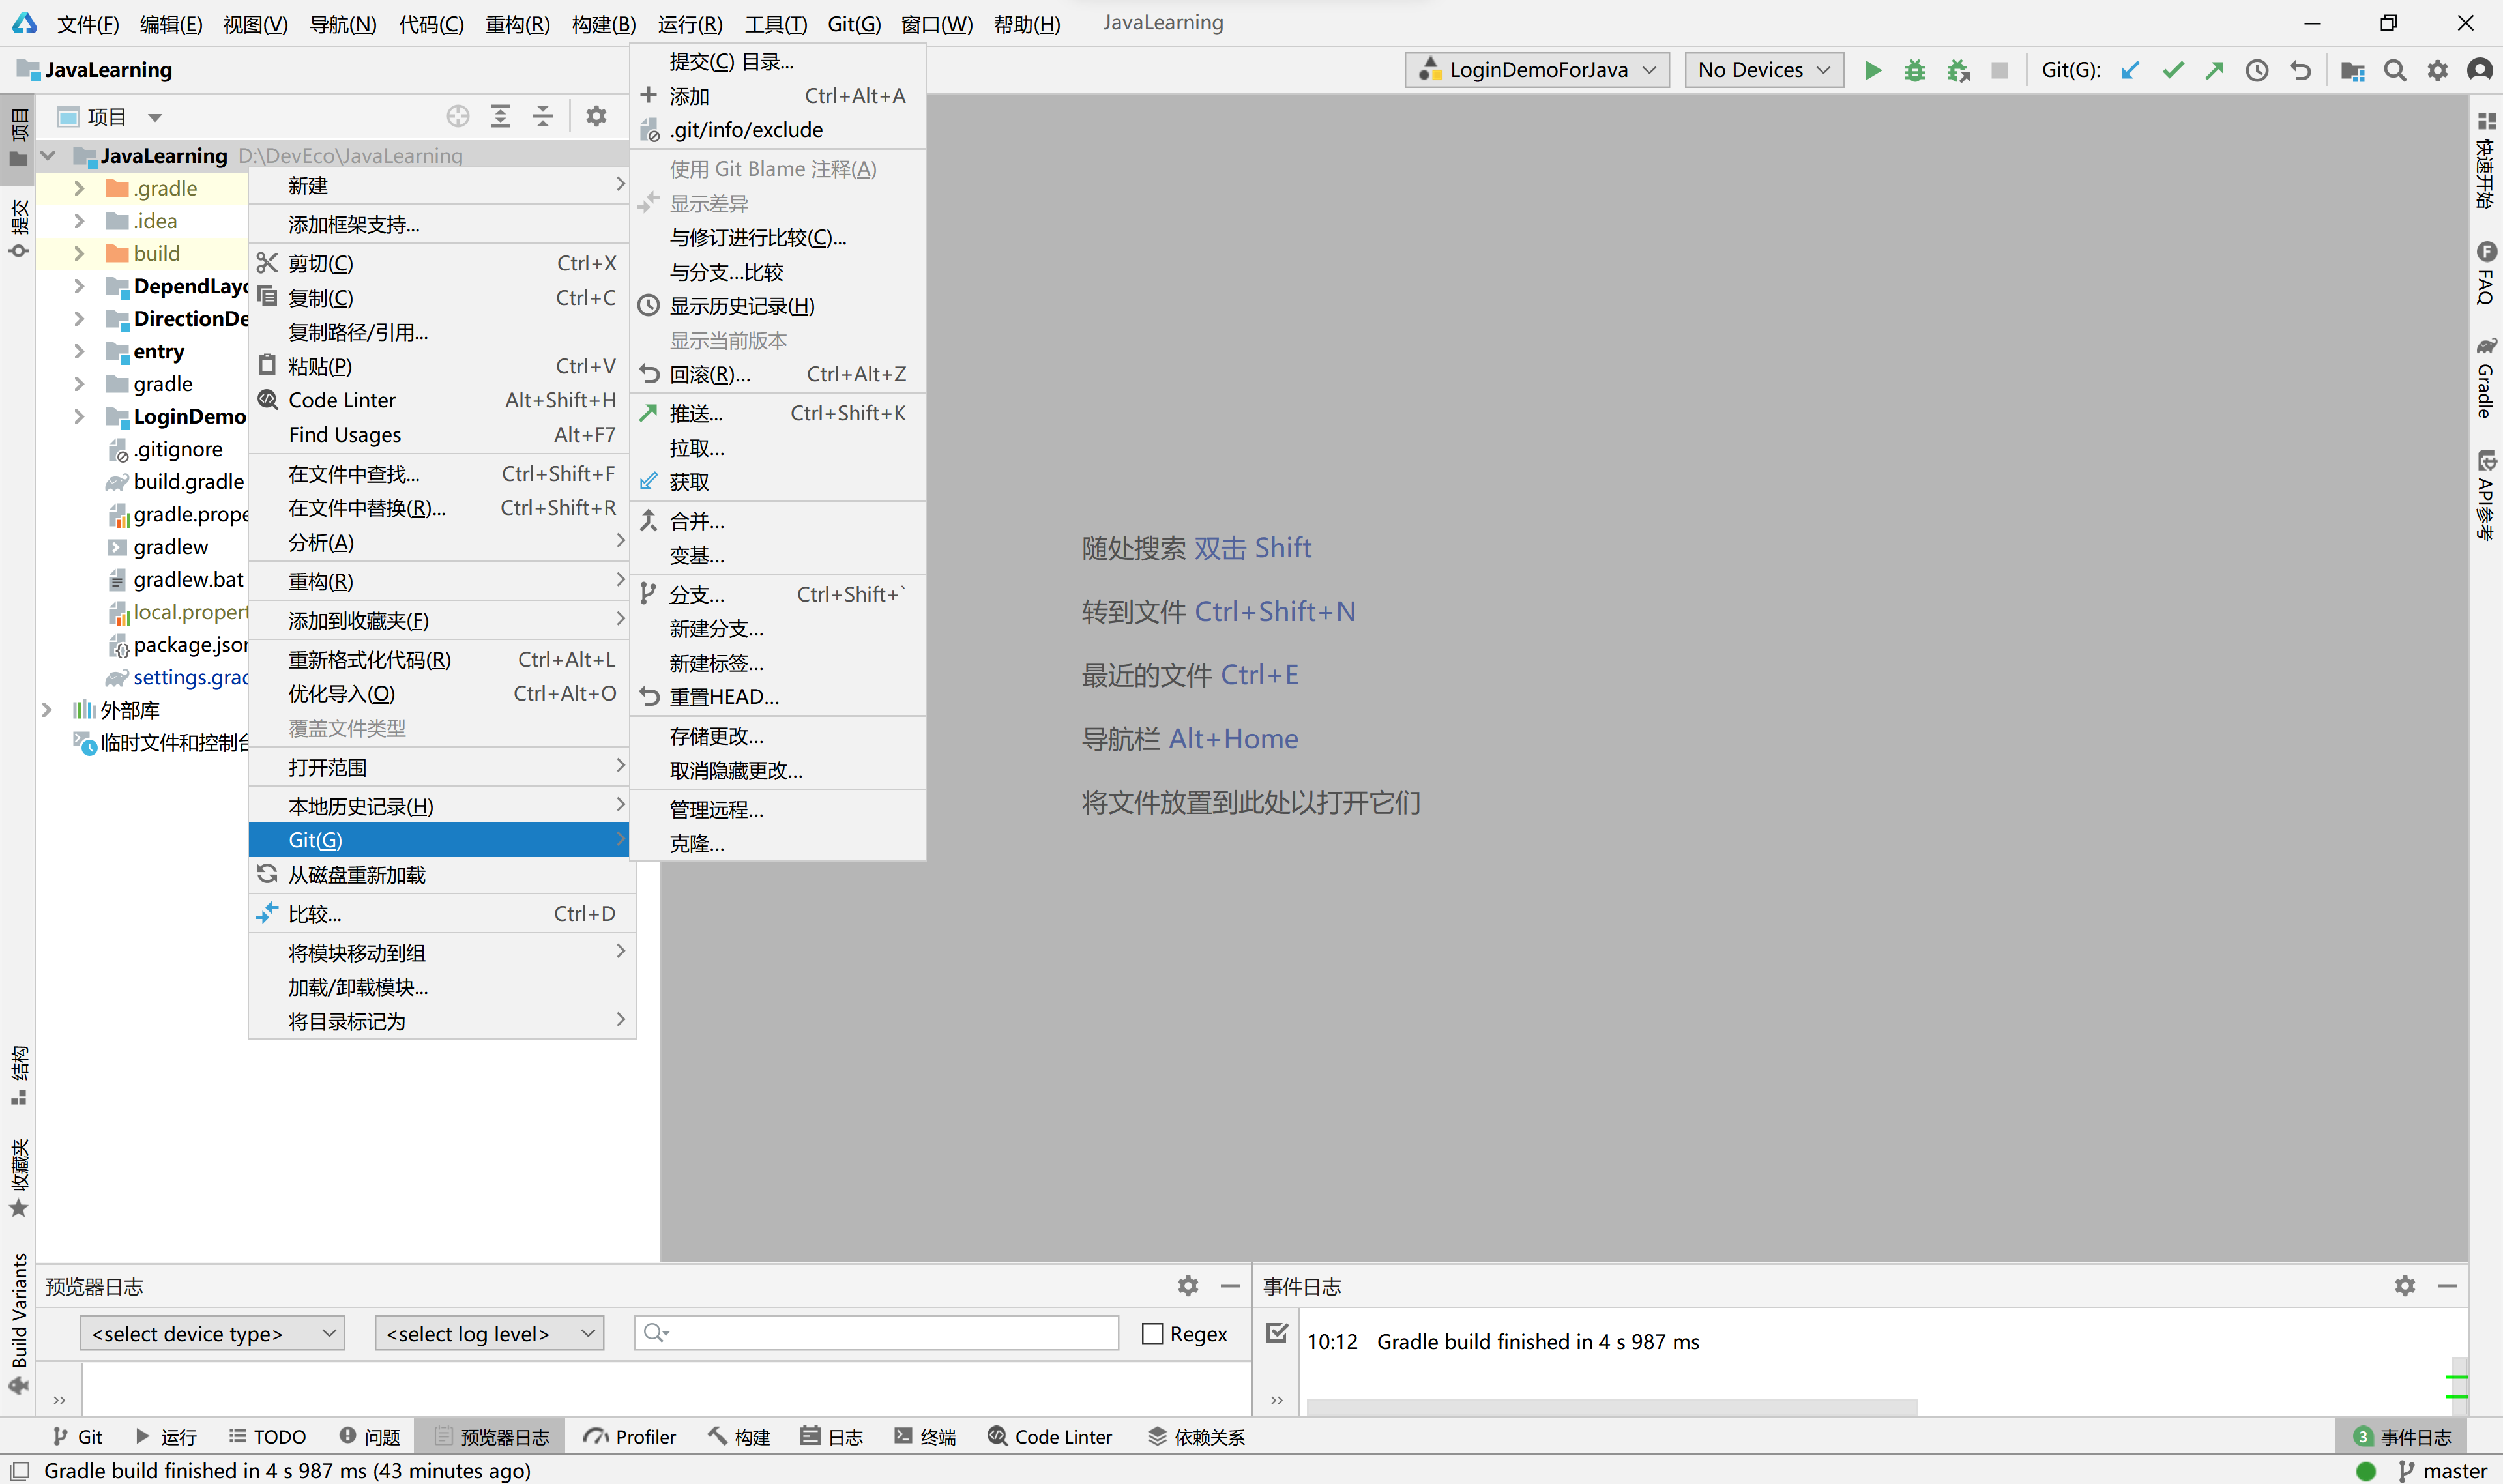
Task: Click the green Run button in toolbar
Action: (1872, 70)
